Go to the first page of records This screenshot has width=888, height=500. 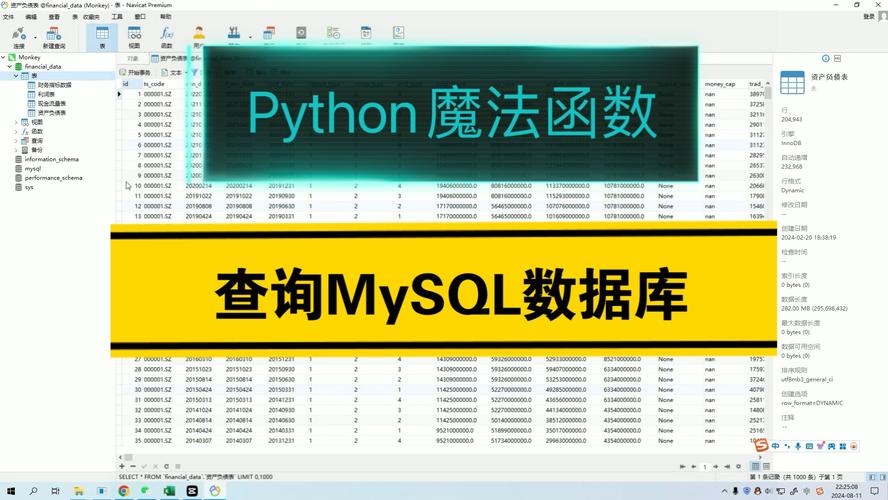(682, 467)
